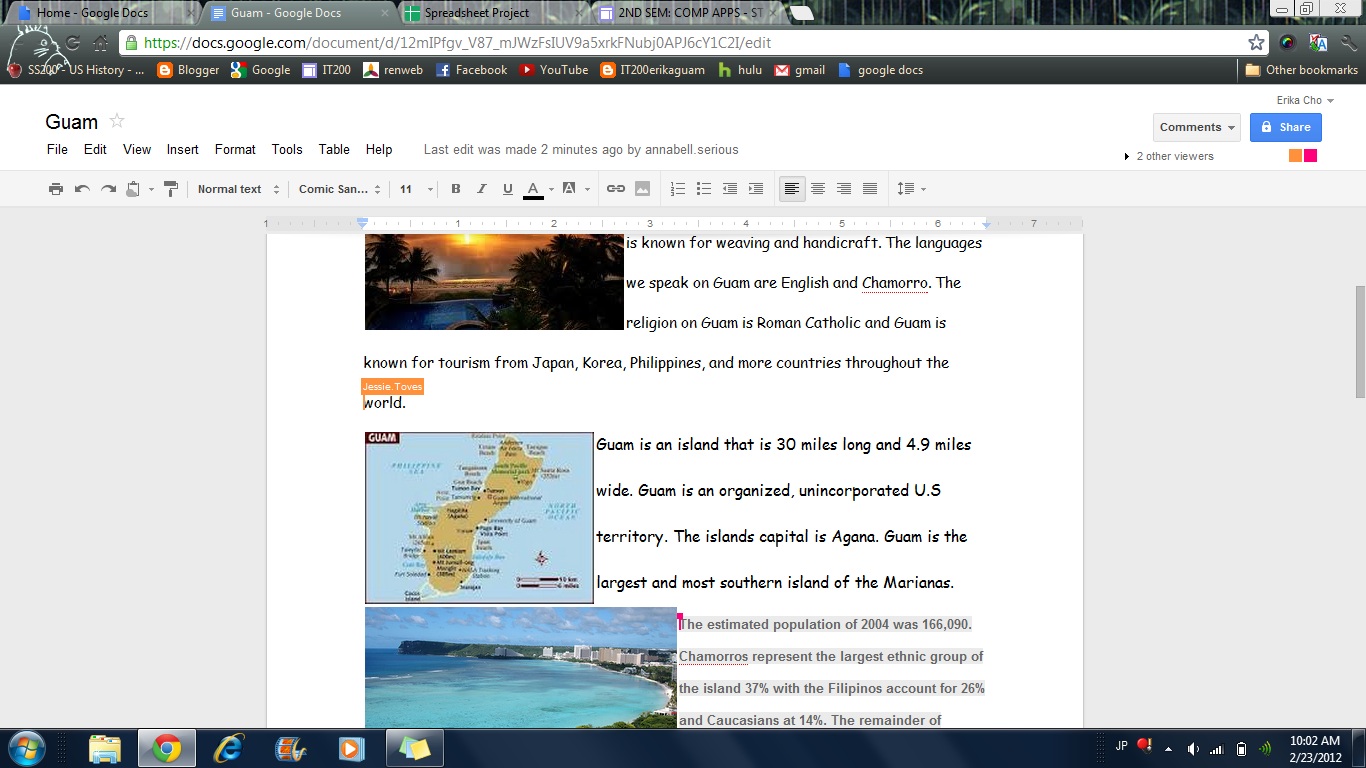1366x768 pixels.
Task: Open the Normal text style dropdown
Action: [x=238, y=189]
